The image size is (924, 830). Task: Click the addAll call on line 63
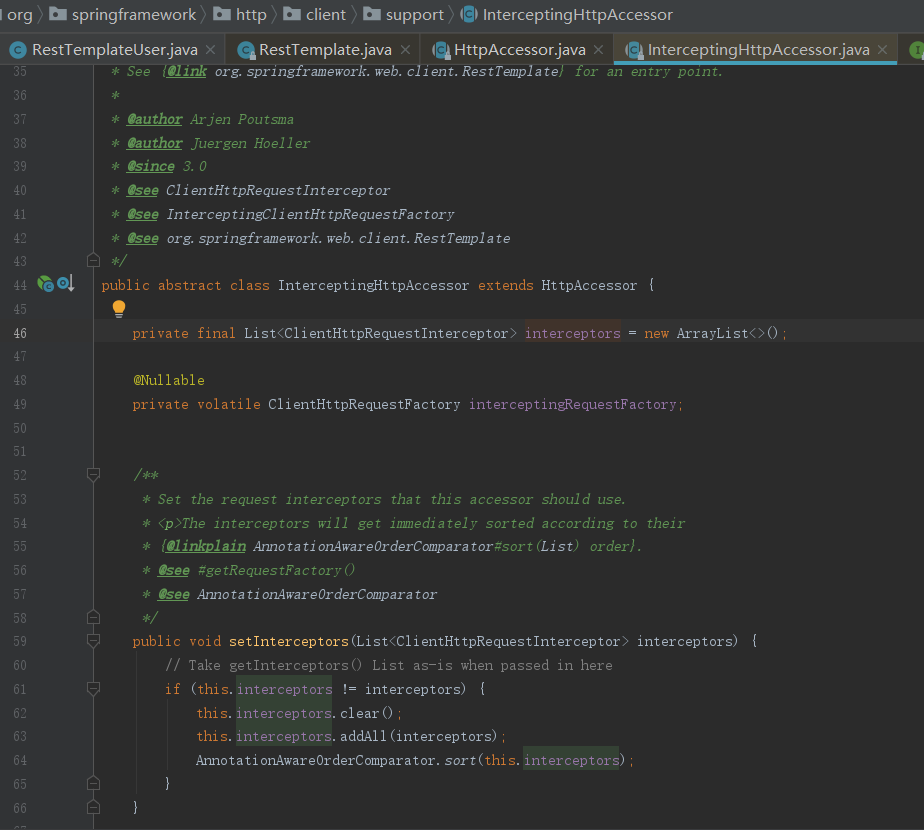click(x=364, y=736)
